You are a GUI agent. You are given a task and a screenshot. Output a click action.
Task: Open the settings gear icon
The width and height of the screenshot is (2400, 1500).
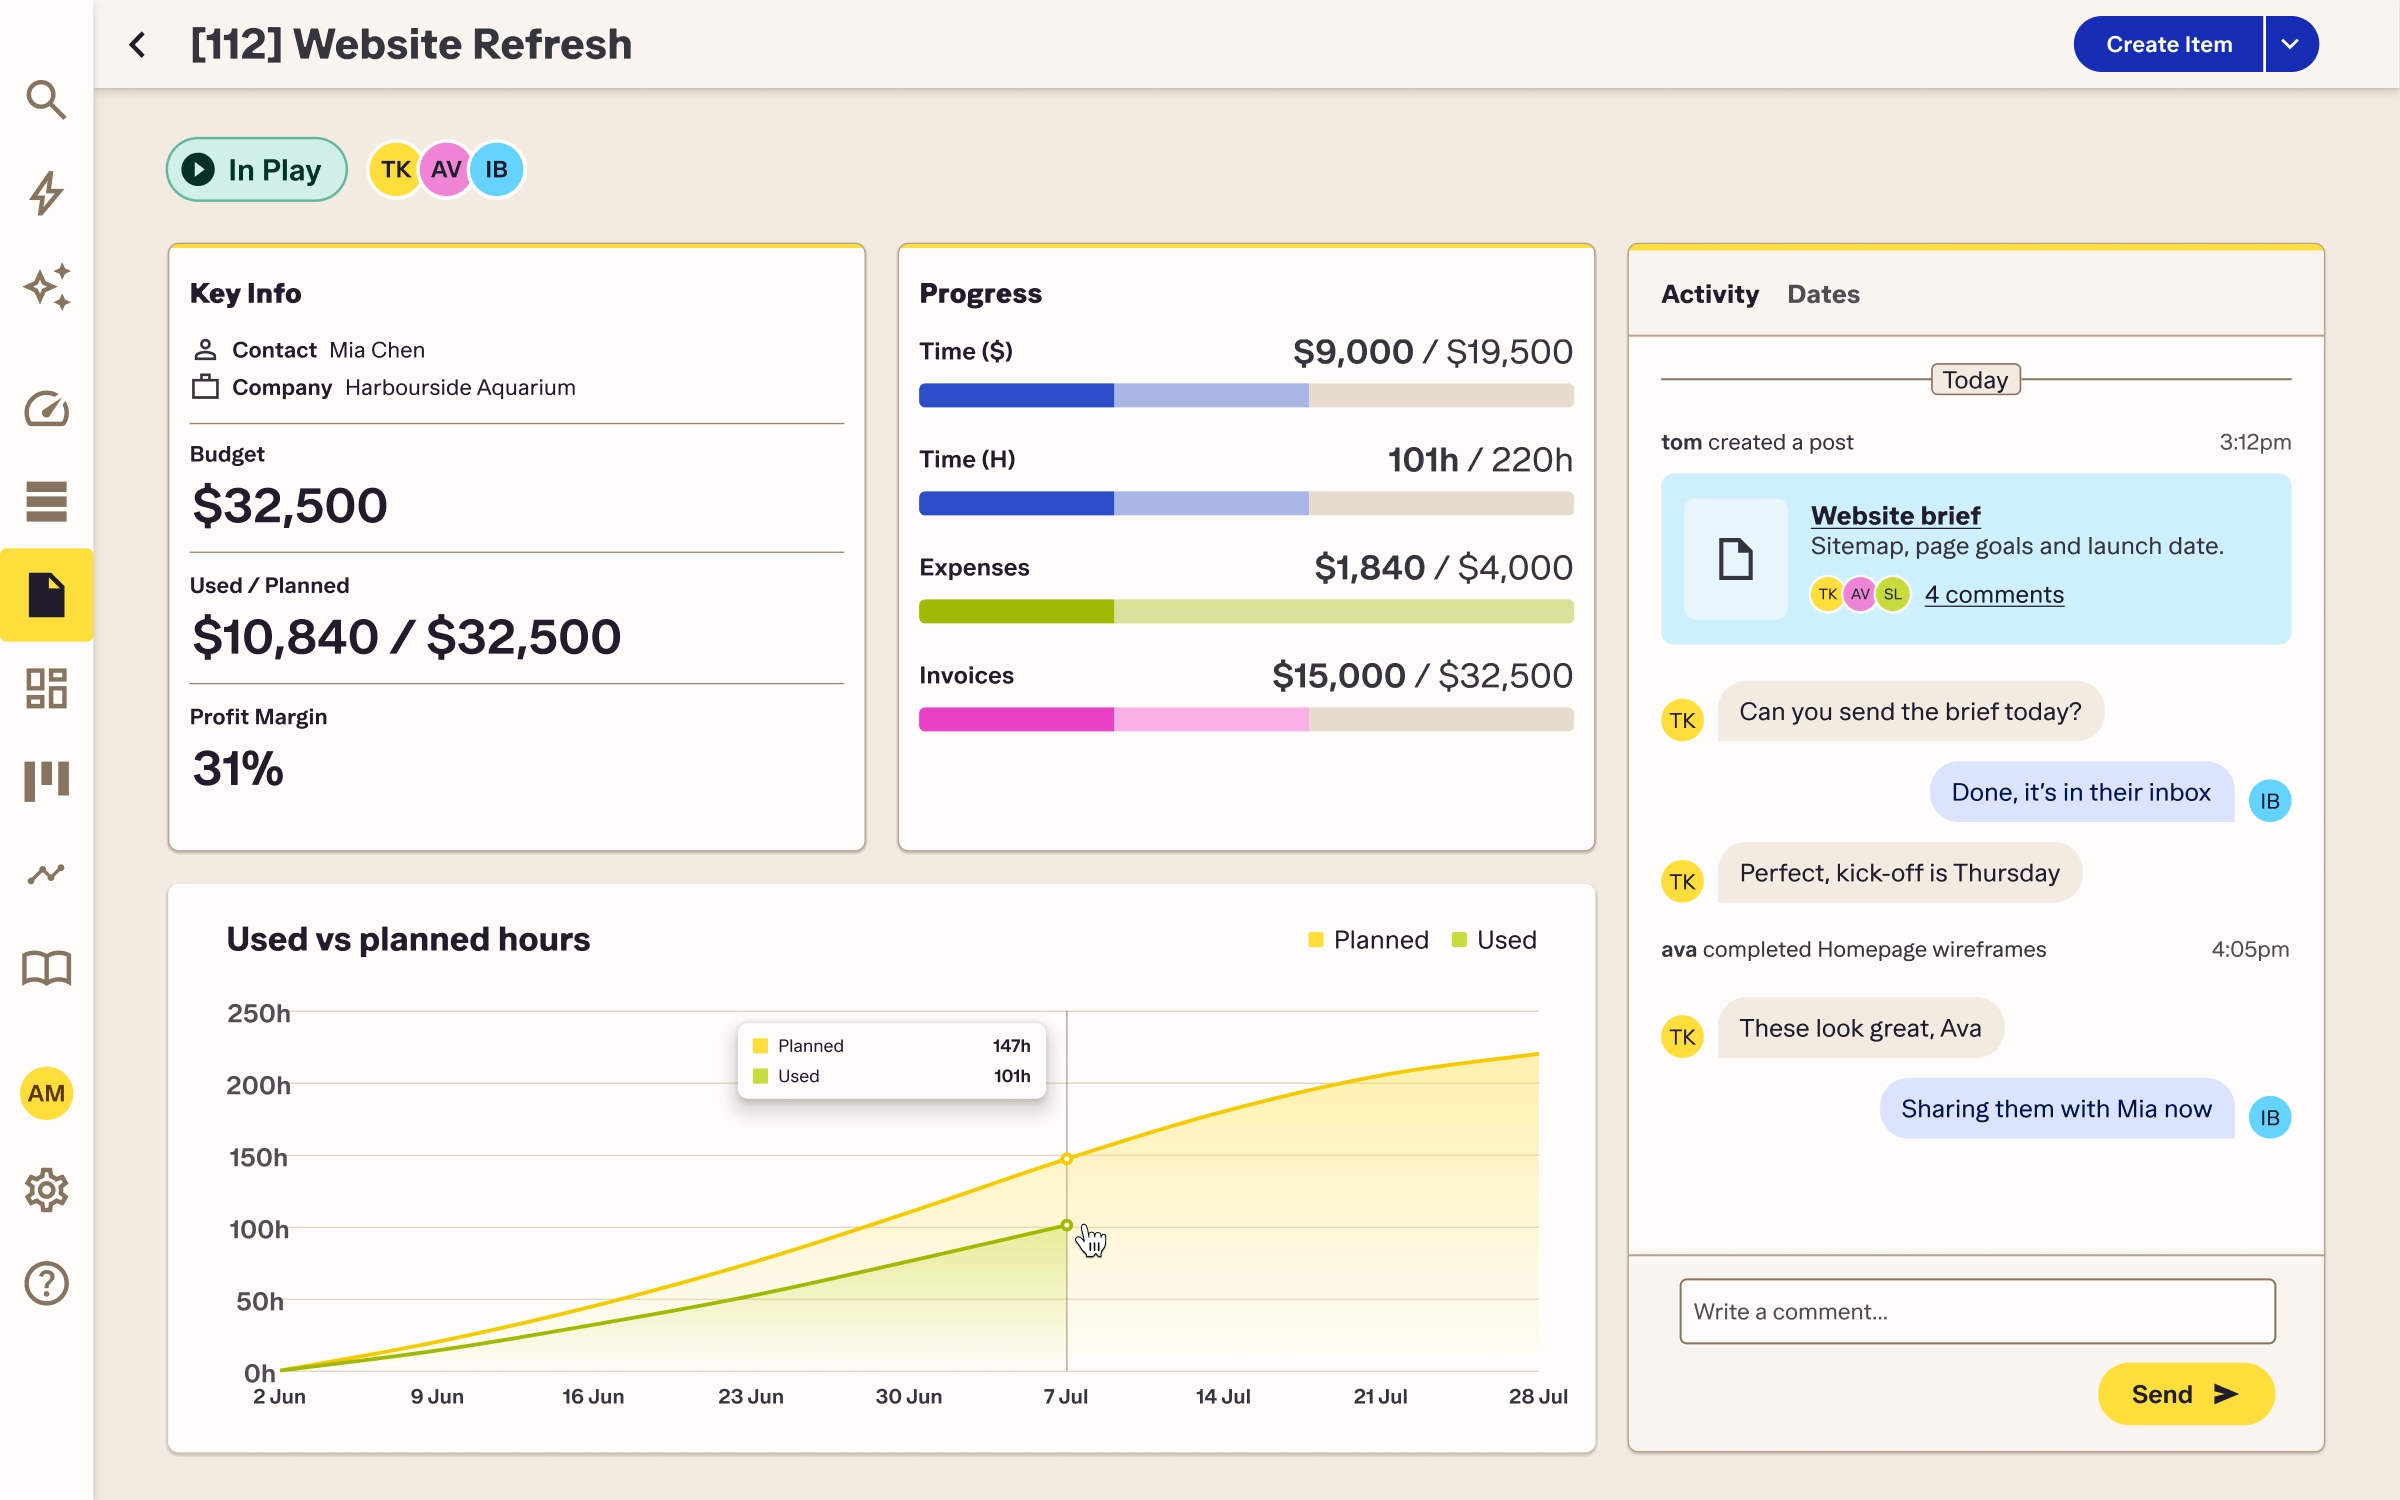46,1190
